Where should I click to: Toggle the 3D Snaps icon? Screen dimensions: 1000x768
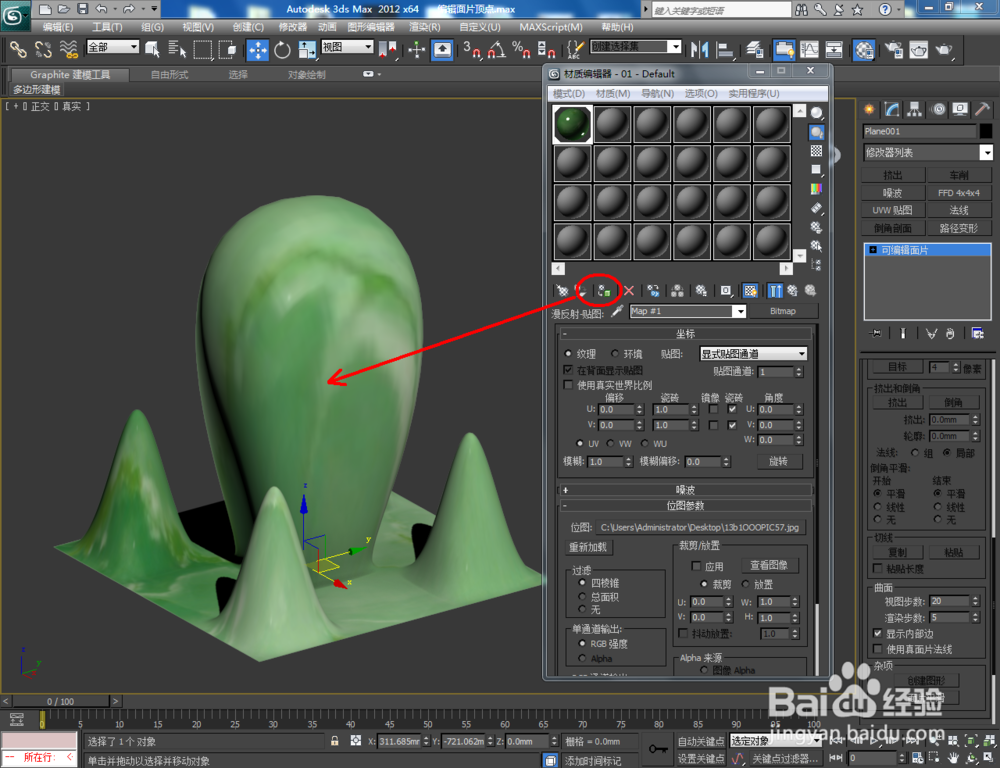(x=471, y=50)
